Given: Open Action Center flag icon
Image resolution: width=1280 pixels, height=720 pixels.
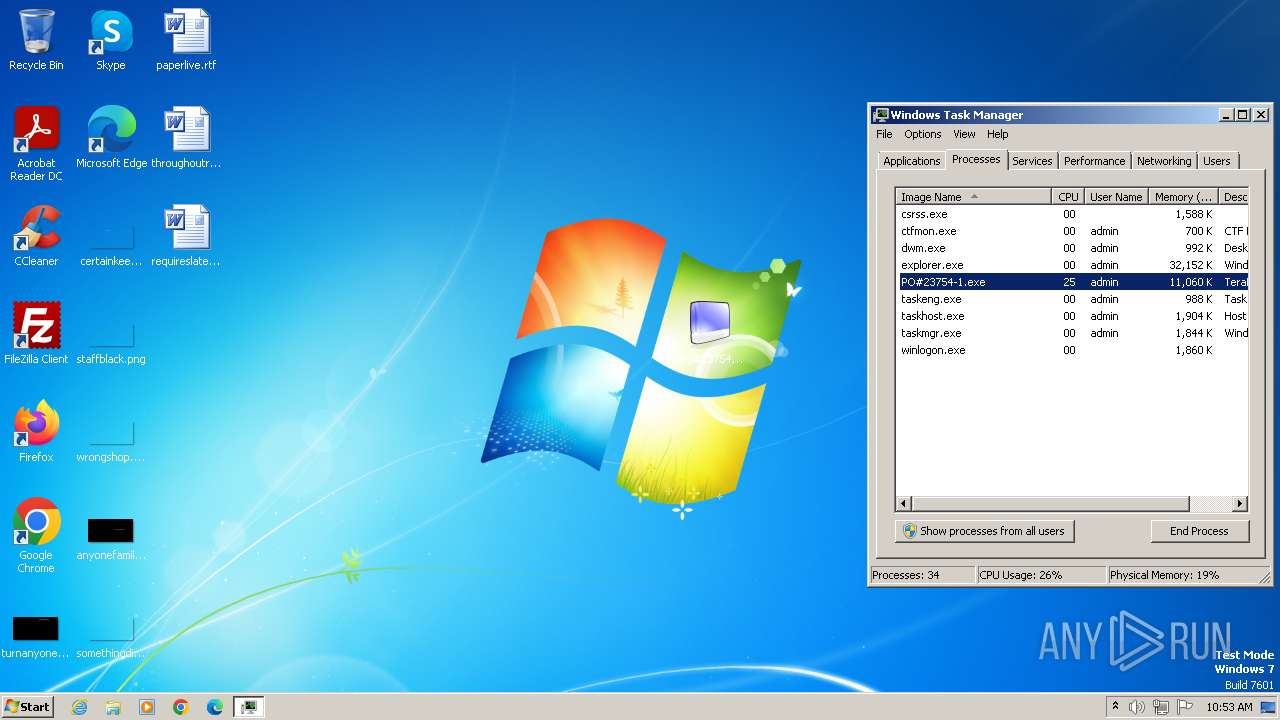Looking at the screenshot, I should pos(1185,707).
